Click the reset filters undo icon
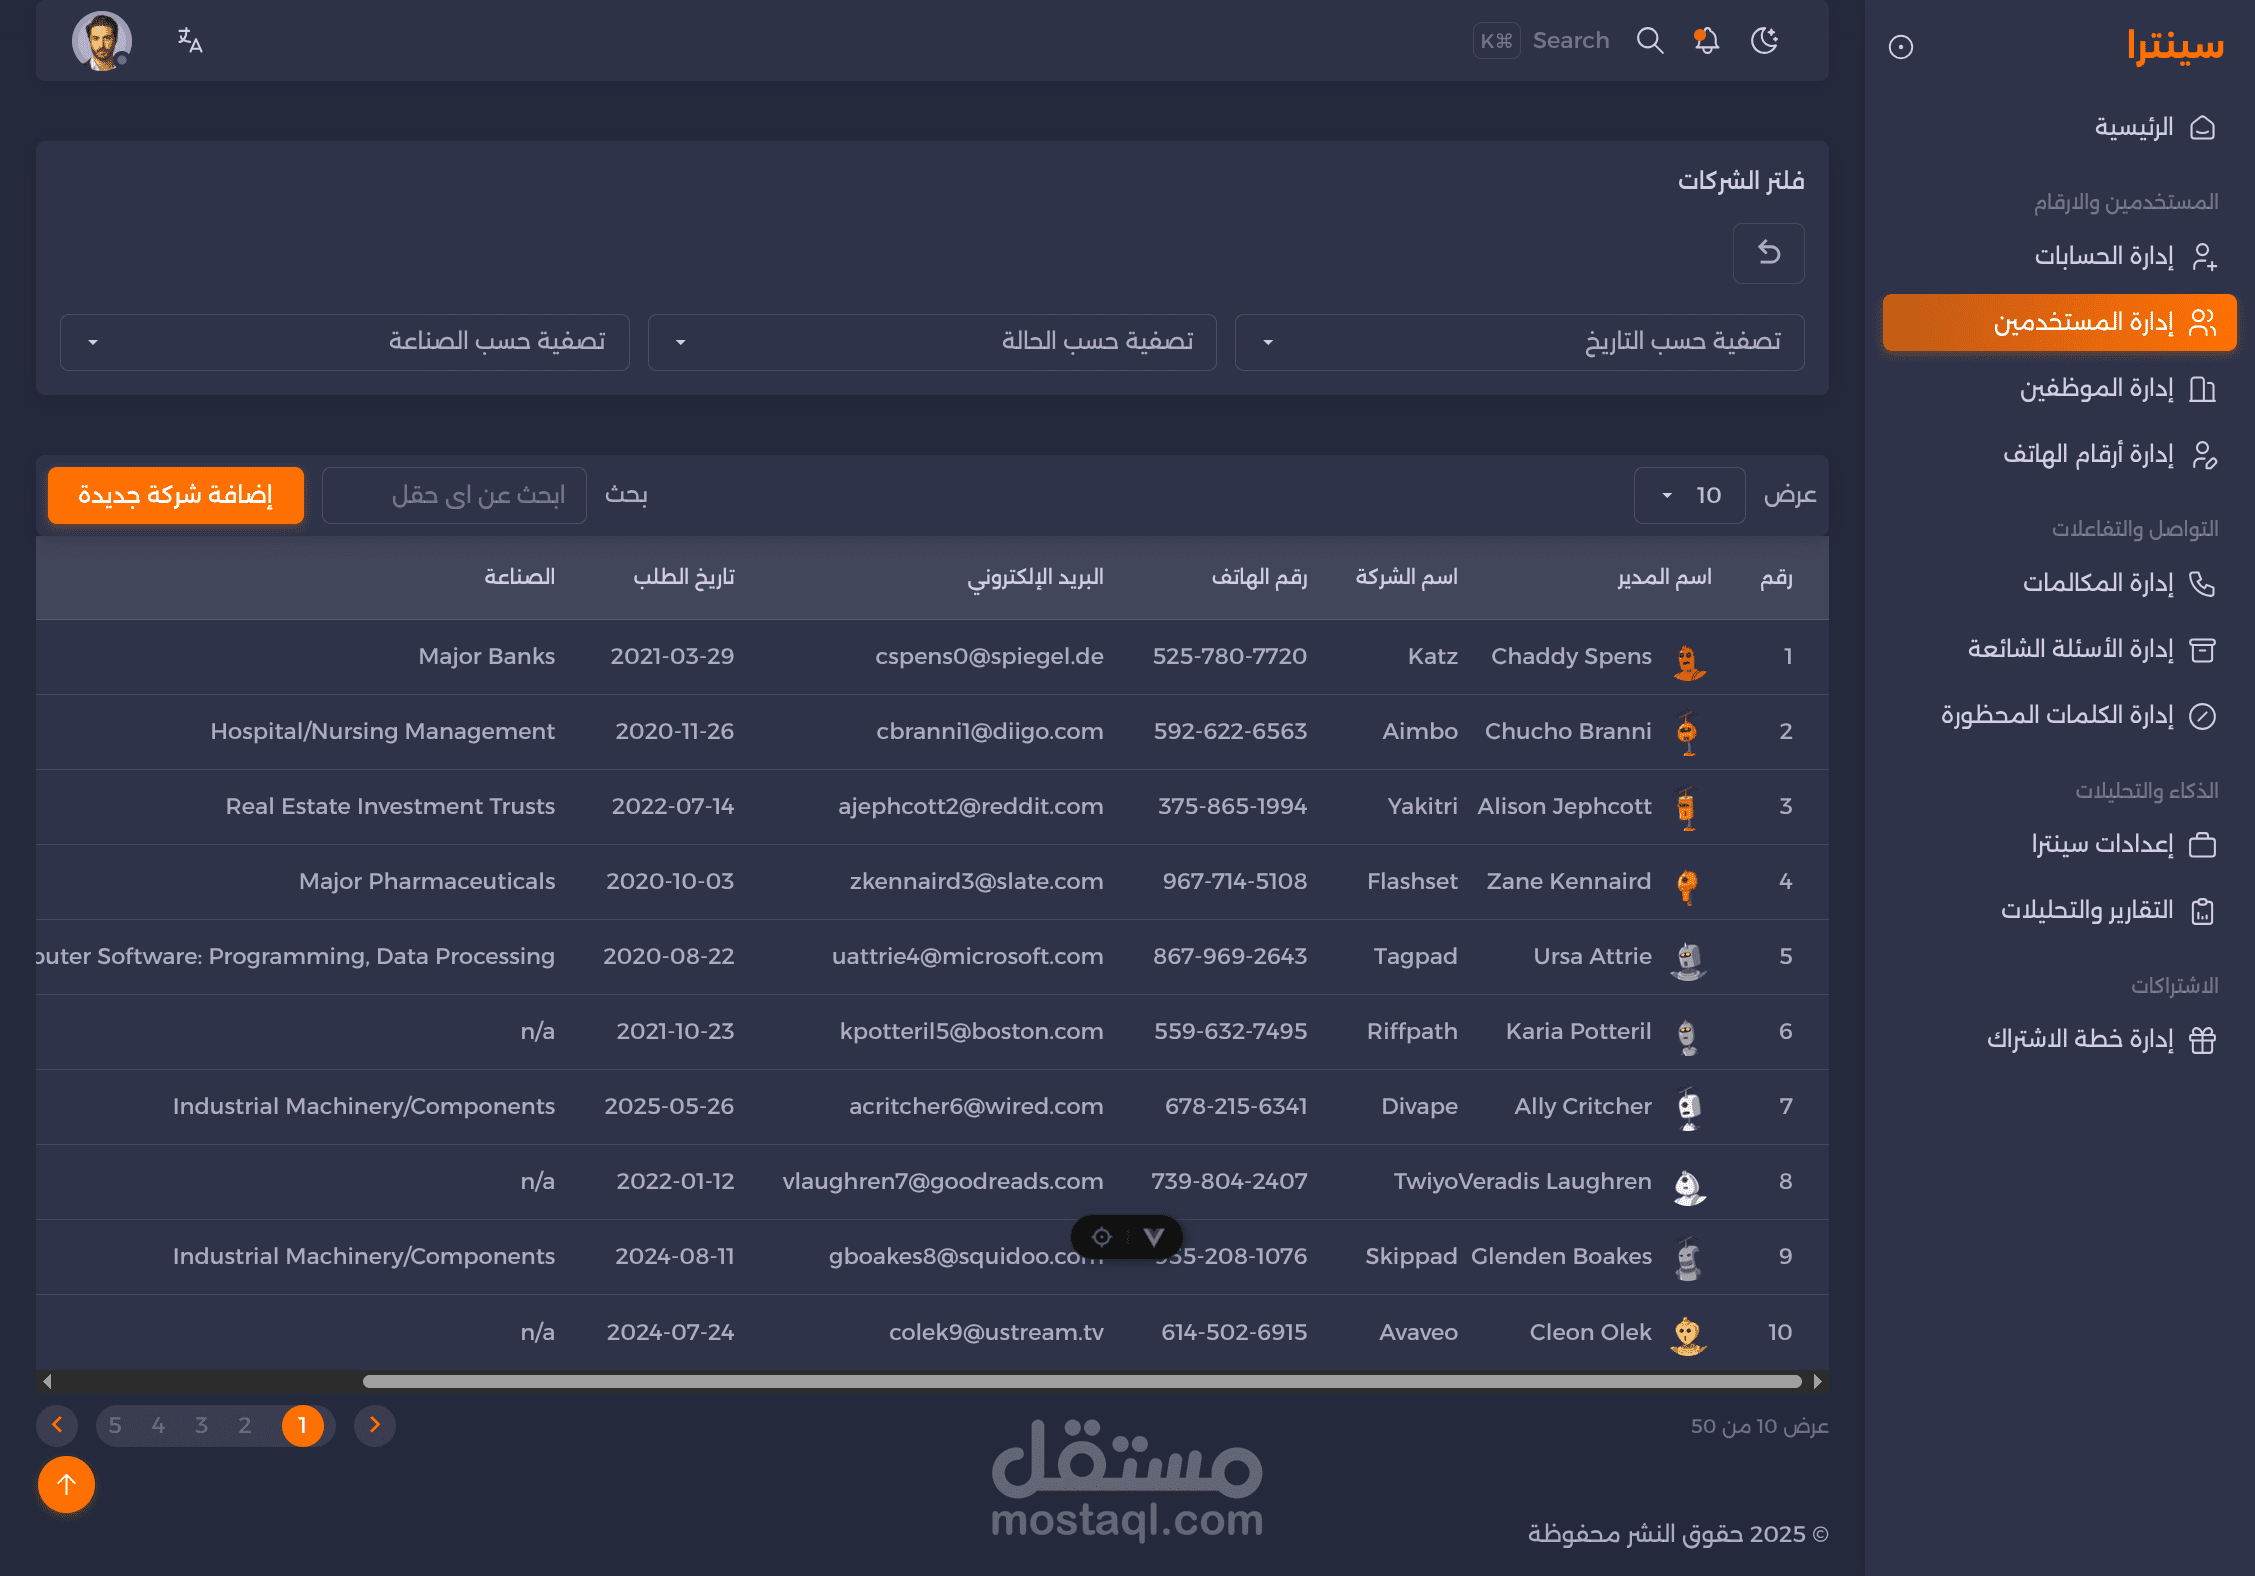 [x=1768, y=253]
